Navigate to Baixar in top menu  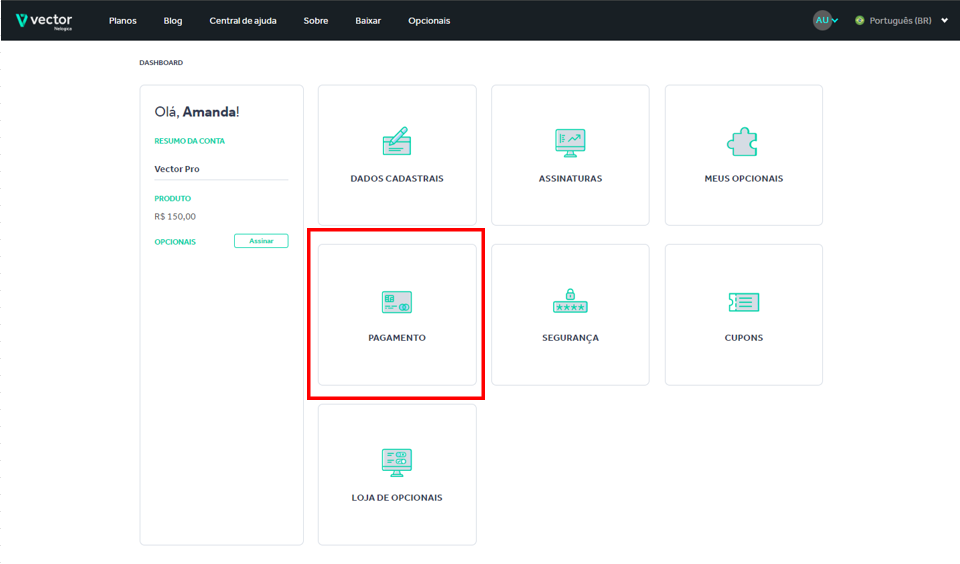click(x=368, y=21)
